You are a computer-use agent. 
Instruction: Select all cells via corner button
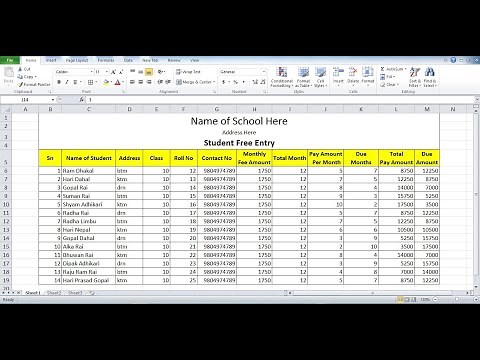point(6,109)
